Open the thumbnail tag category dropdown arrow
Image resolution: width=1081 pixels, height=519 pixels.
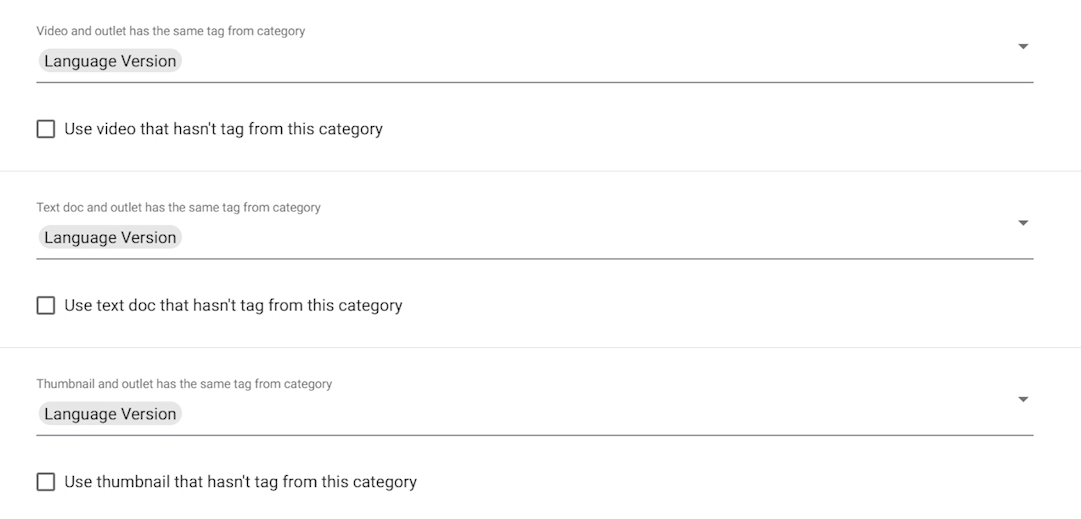(x=1022, y=400)
